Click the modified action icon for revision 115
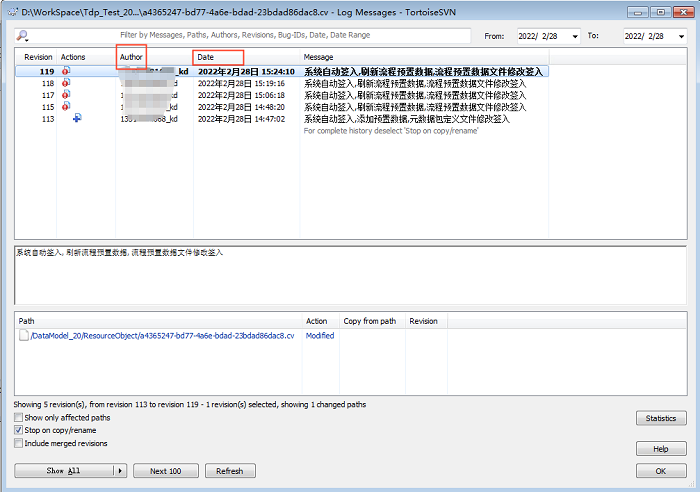This screenshot has width=700, height=492. click(x=66, y=107)
